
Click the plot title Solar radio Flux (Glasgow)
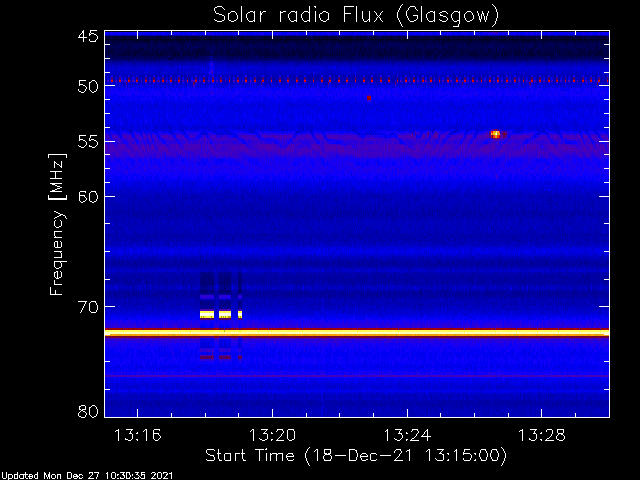(x=356, y=16)
